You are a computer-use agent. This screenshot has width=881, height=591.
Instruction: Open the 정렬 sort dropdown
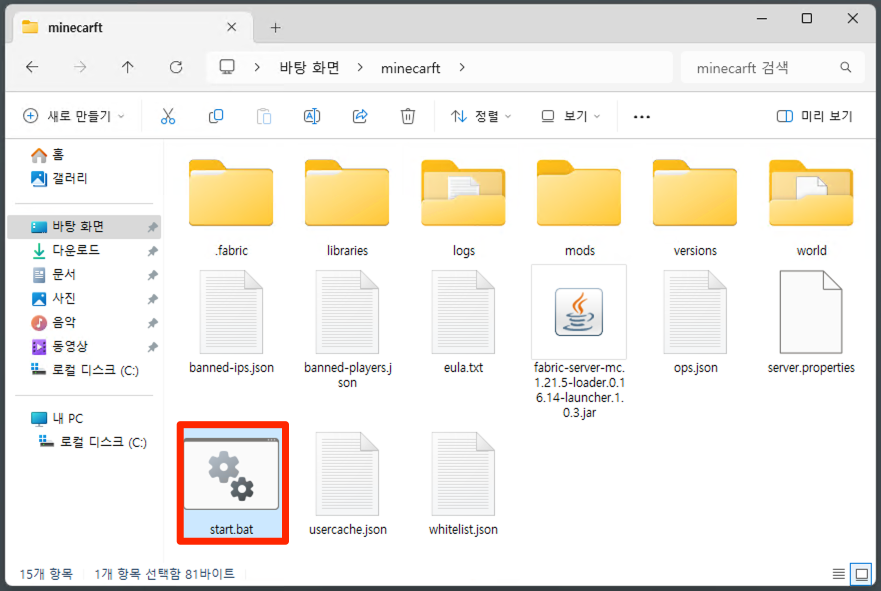(481, 116)
